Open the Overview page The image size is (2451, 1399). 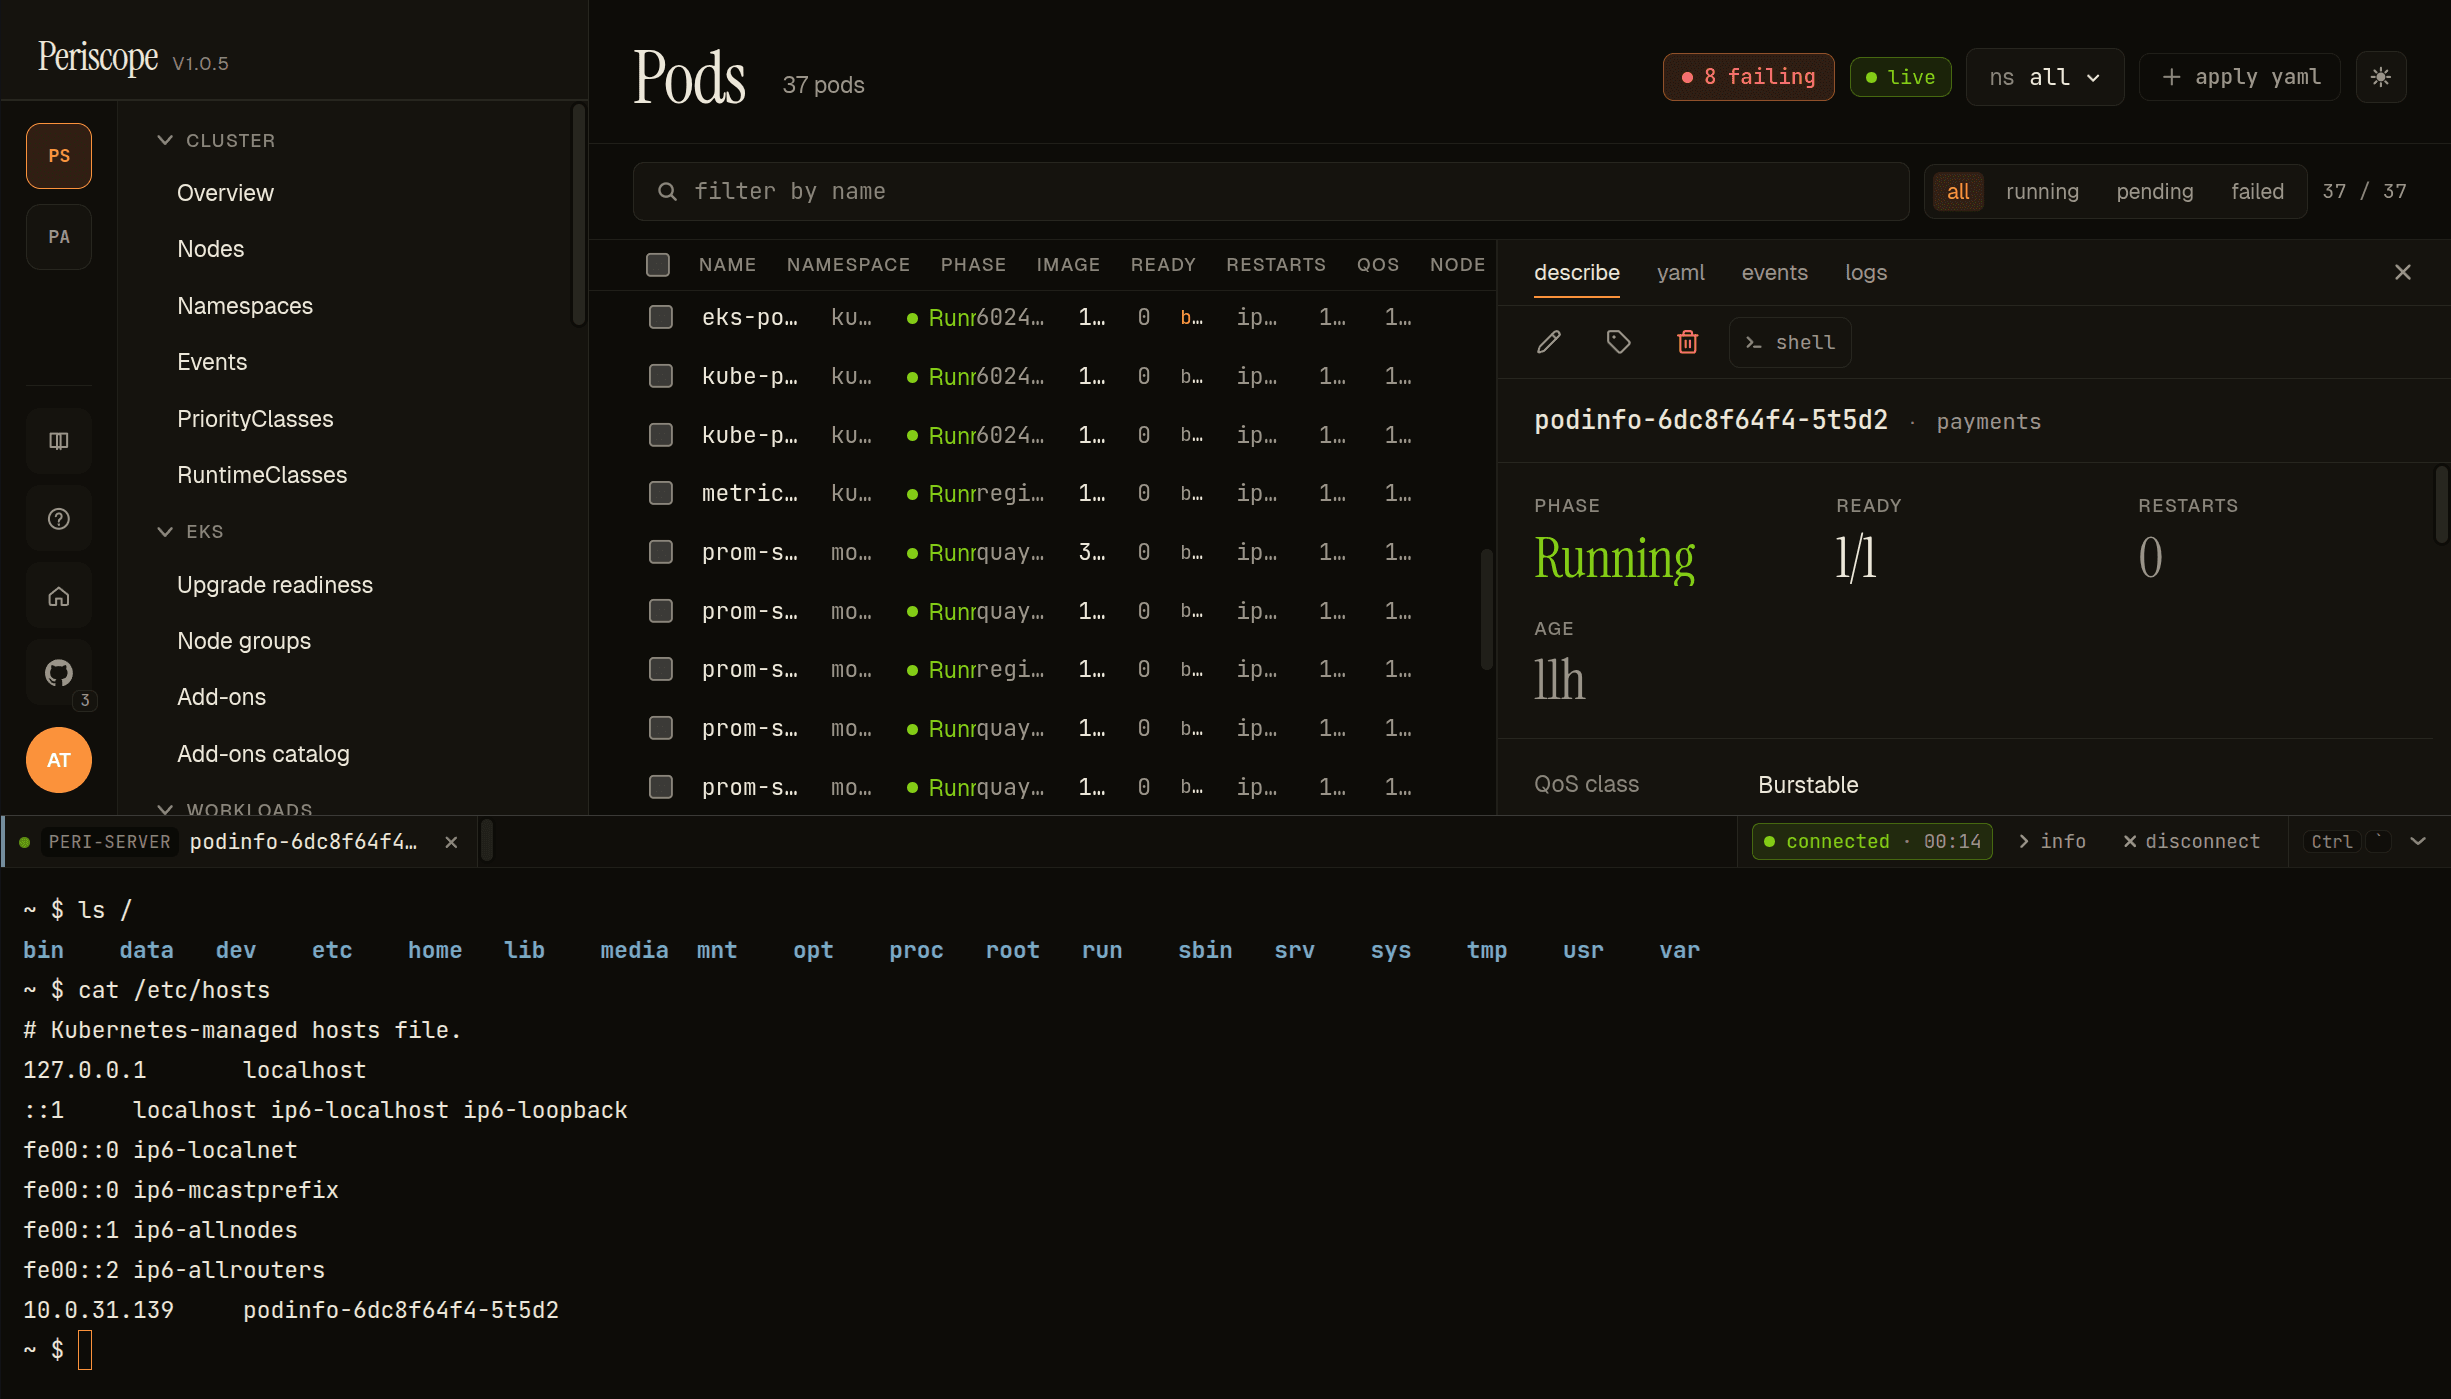tap(225, 193)
